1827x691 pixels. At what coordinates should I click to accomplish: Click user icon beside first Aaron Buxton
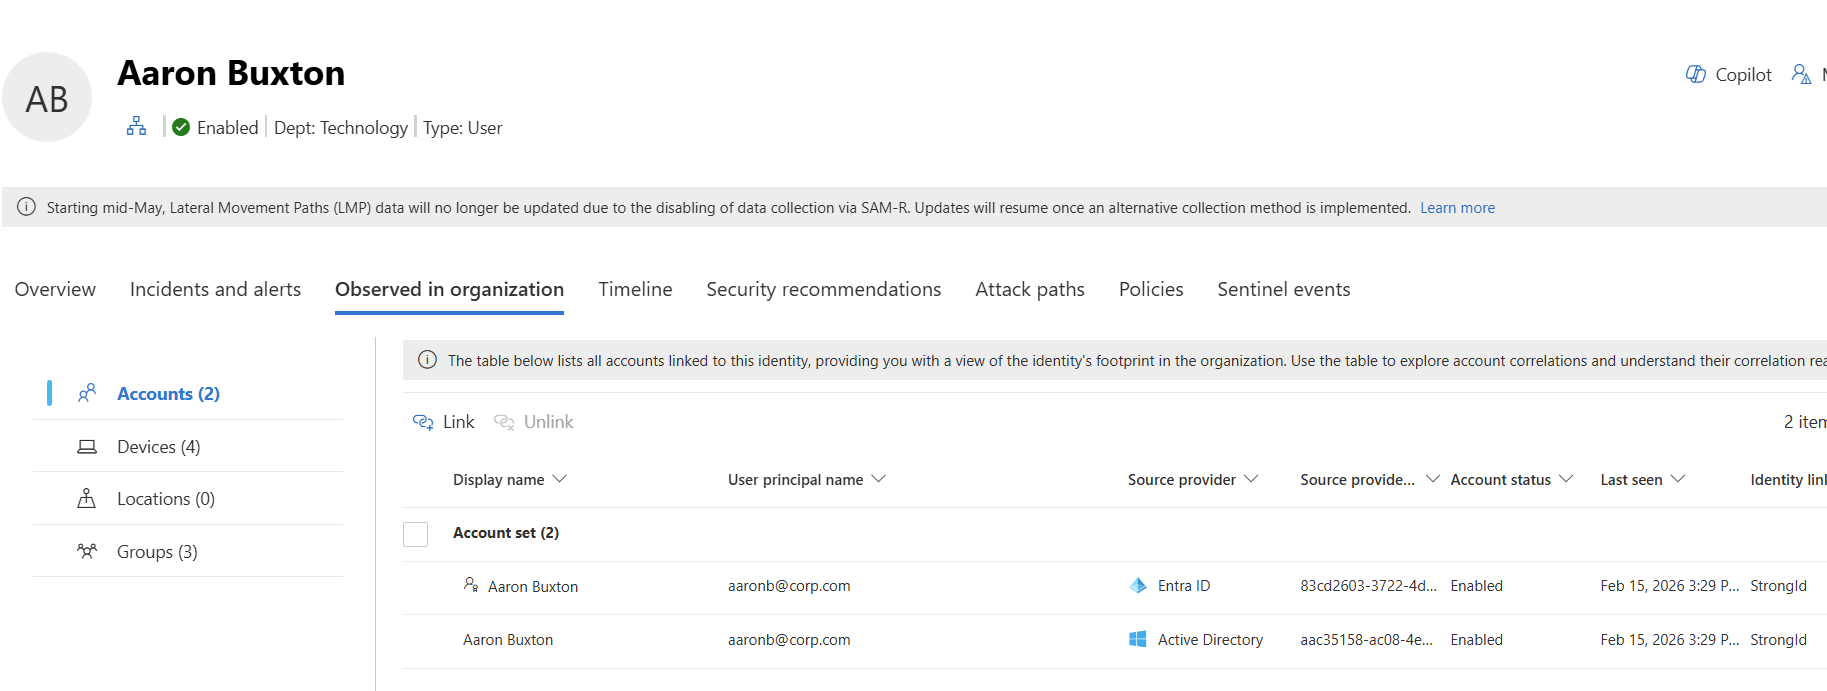click(471, 584)
